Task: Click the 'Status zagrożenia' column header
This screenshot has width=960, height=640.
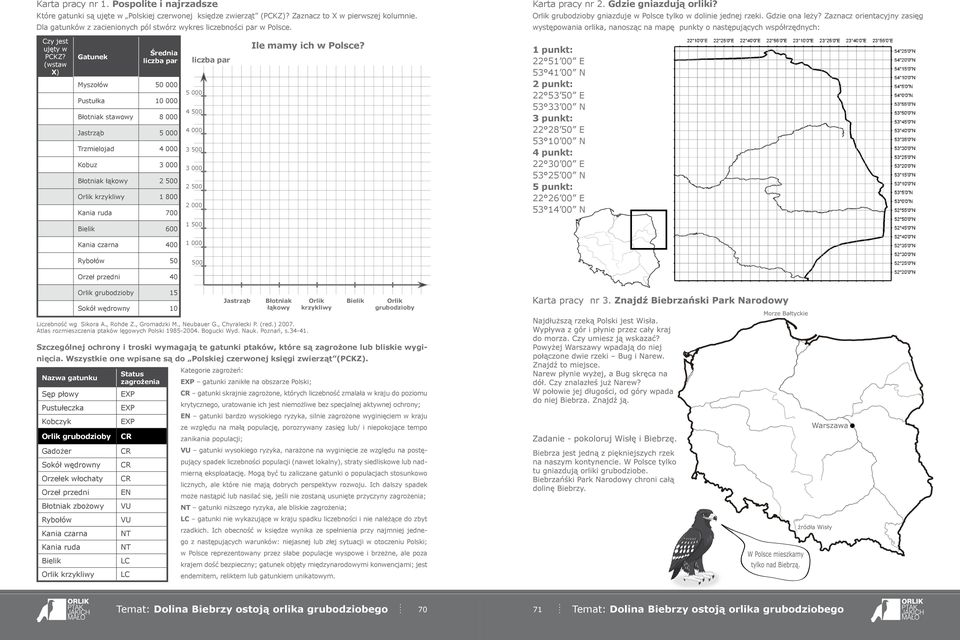Action: pos(140,377)
